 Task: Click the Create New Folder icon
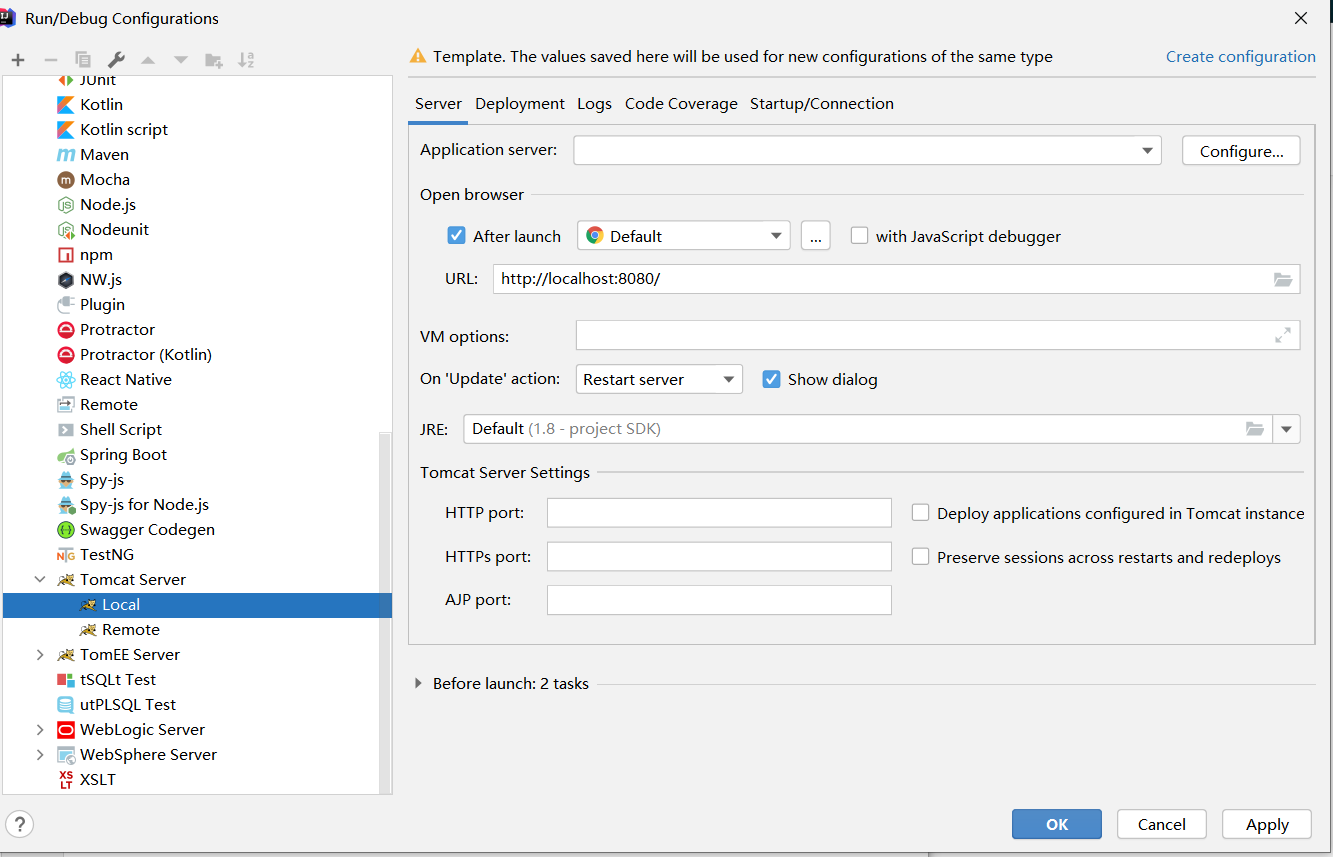[214, 60]
